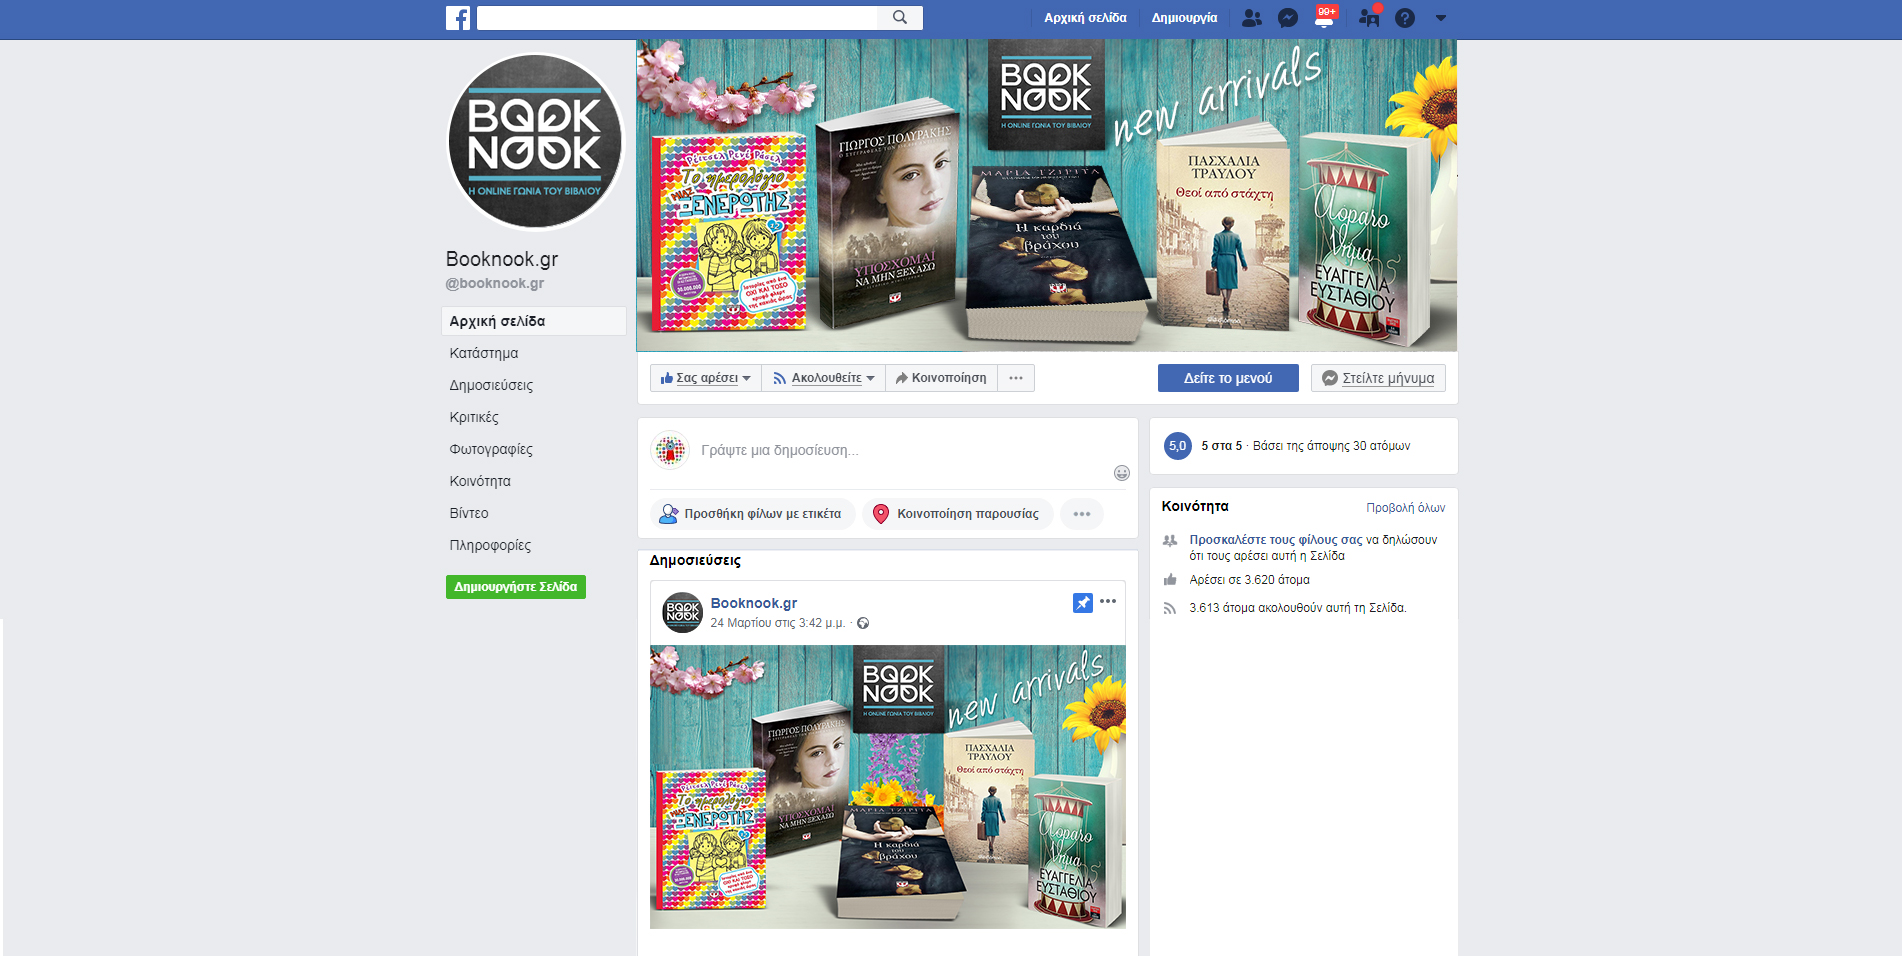Click the search magnifier icon

coord(900,18)
